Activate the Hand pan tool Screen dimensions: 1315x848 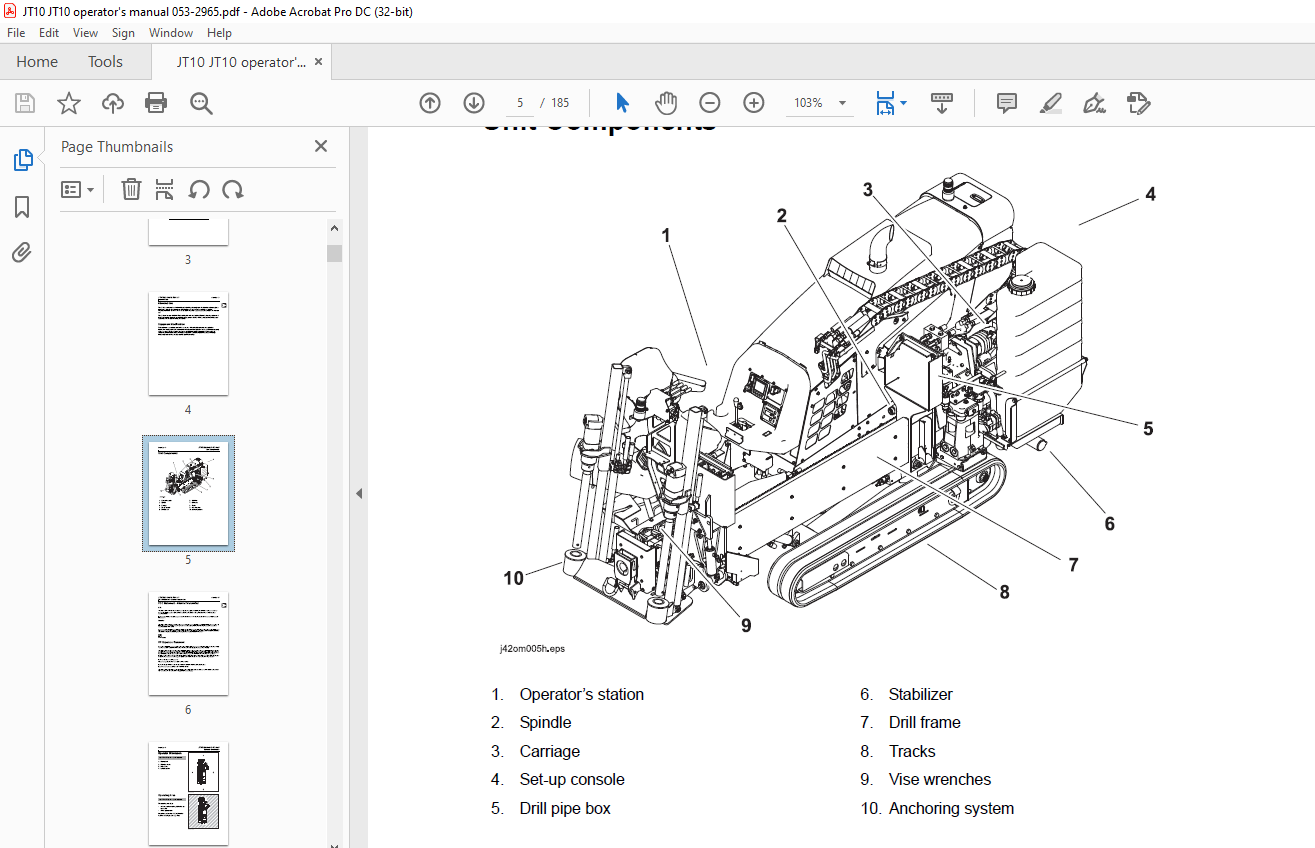click(x=666, y=103)
